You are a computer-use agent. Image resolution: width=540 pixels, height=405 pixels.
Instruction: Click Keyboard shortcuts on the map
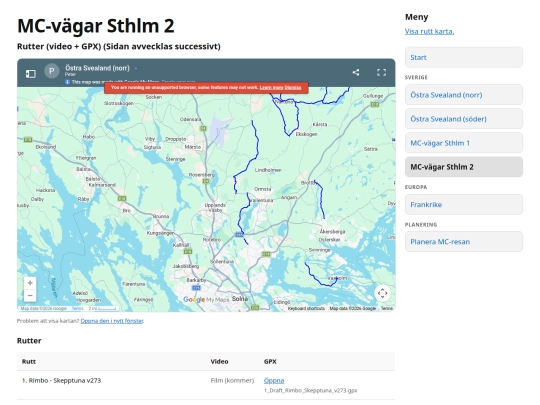(306, 309)
